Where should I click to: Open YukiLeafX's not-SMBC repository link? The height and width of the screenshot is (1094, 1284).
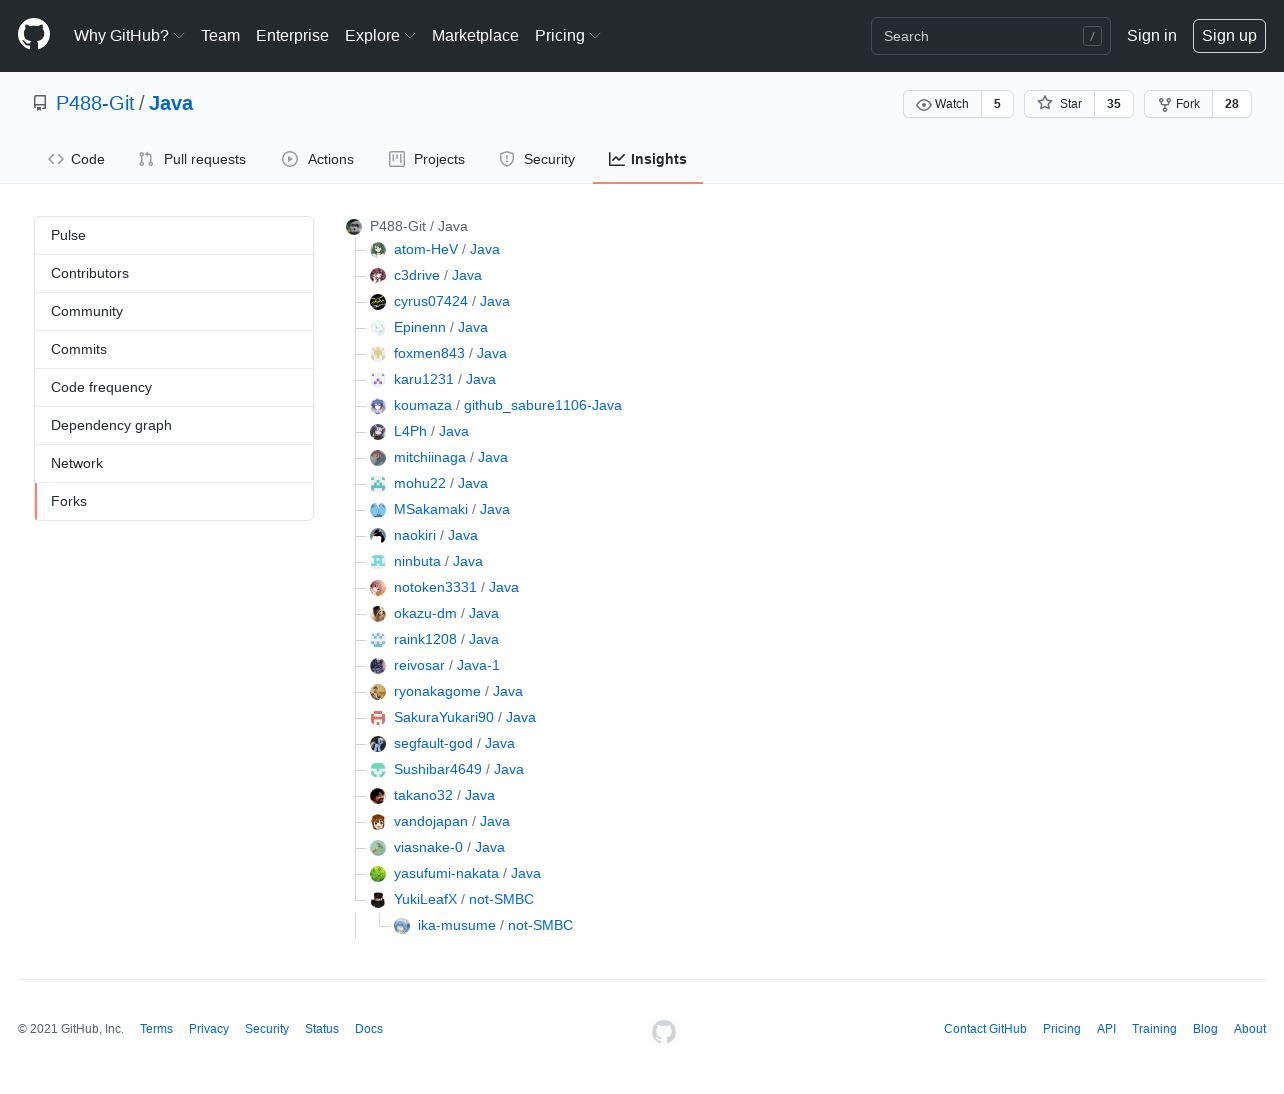point(501,900)
